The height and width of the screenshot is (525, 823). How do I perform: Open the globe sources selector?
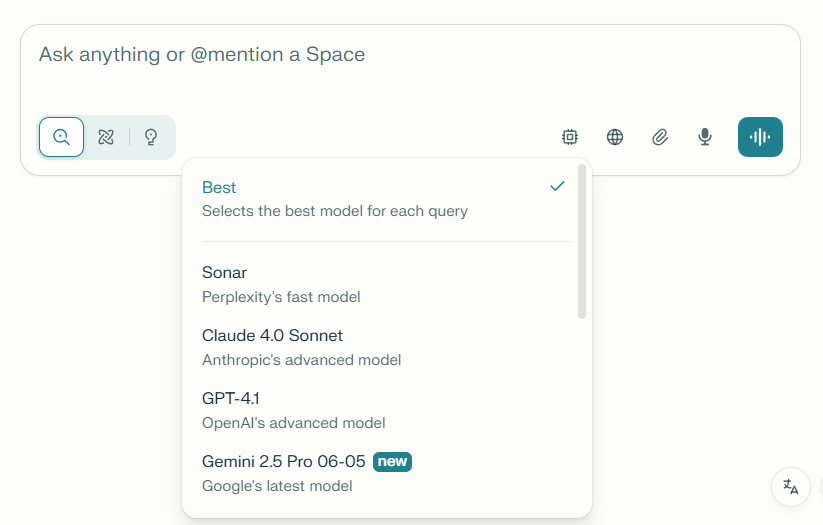click(615, 137)
